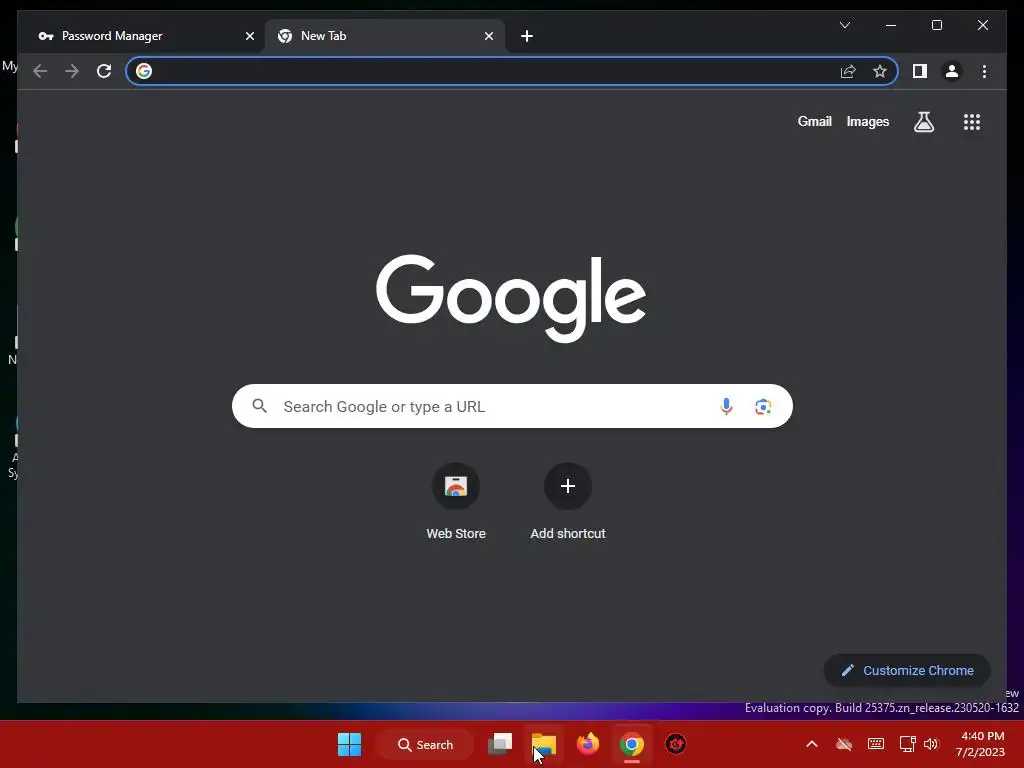The height and width of the screenshot is (768, 1024).
Task: Open the network tray icon
Action: tap(907, 744)
